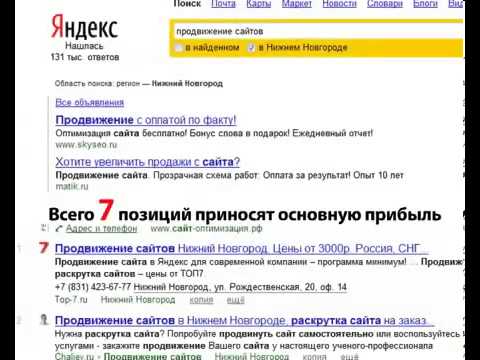Open result 'Продвижение сайтов Нижний Новгород. Цены от 3000р'
480x360 pixels.
241,249
